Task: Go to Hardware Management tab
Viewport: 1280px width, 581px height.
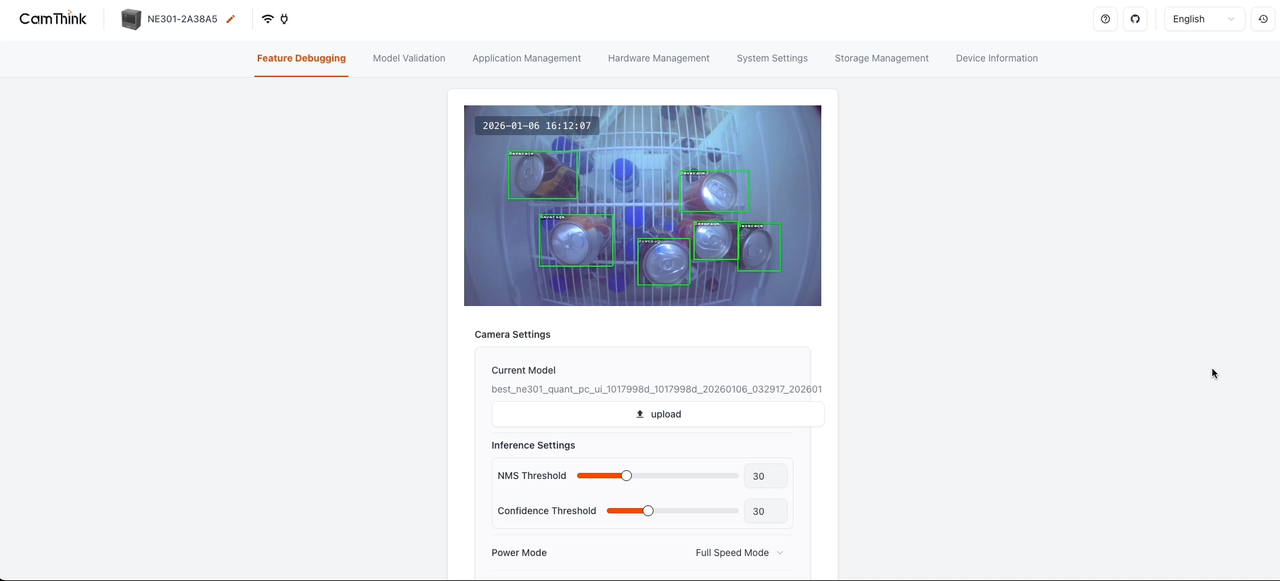Action: [658, 58]
